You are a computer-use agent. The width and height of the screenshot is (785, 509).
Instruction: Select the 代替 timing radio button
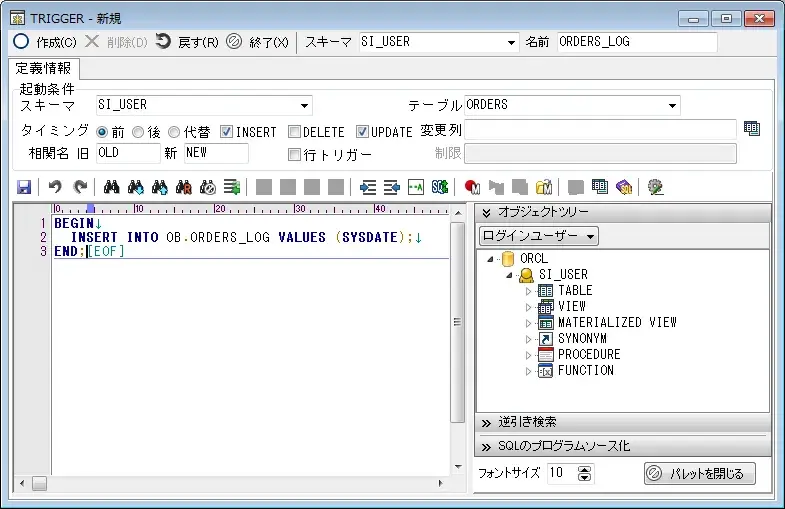174,132
